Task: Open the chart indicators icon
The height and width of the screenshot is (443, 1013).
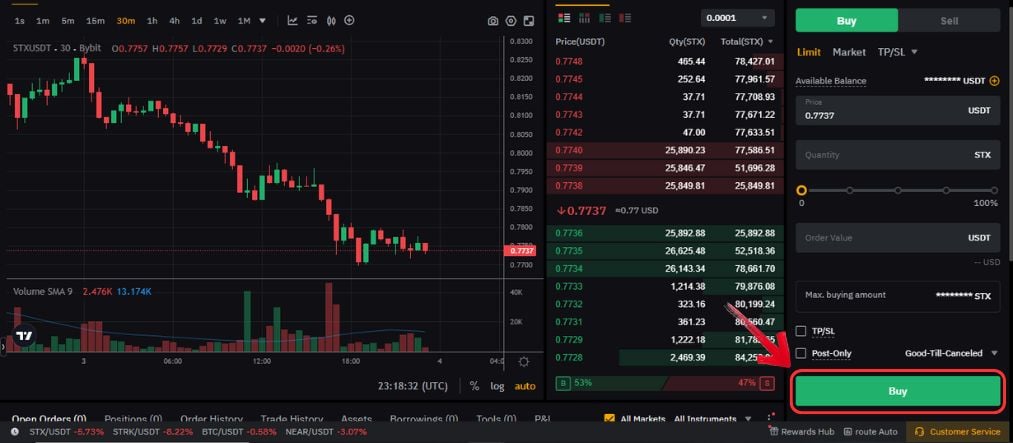Action: (x=293, y=21)
